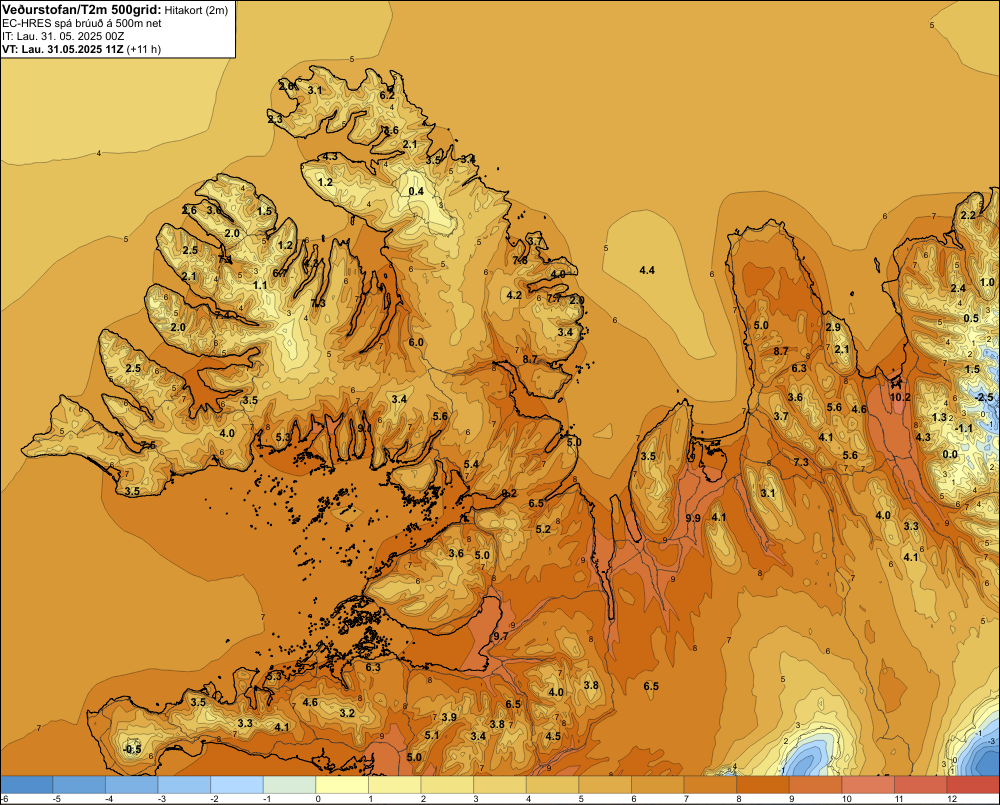This screenshot has width=1000, height=805.
Task: Select the legend color swatch between 7 and 8
Action: tap(710, 784)
